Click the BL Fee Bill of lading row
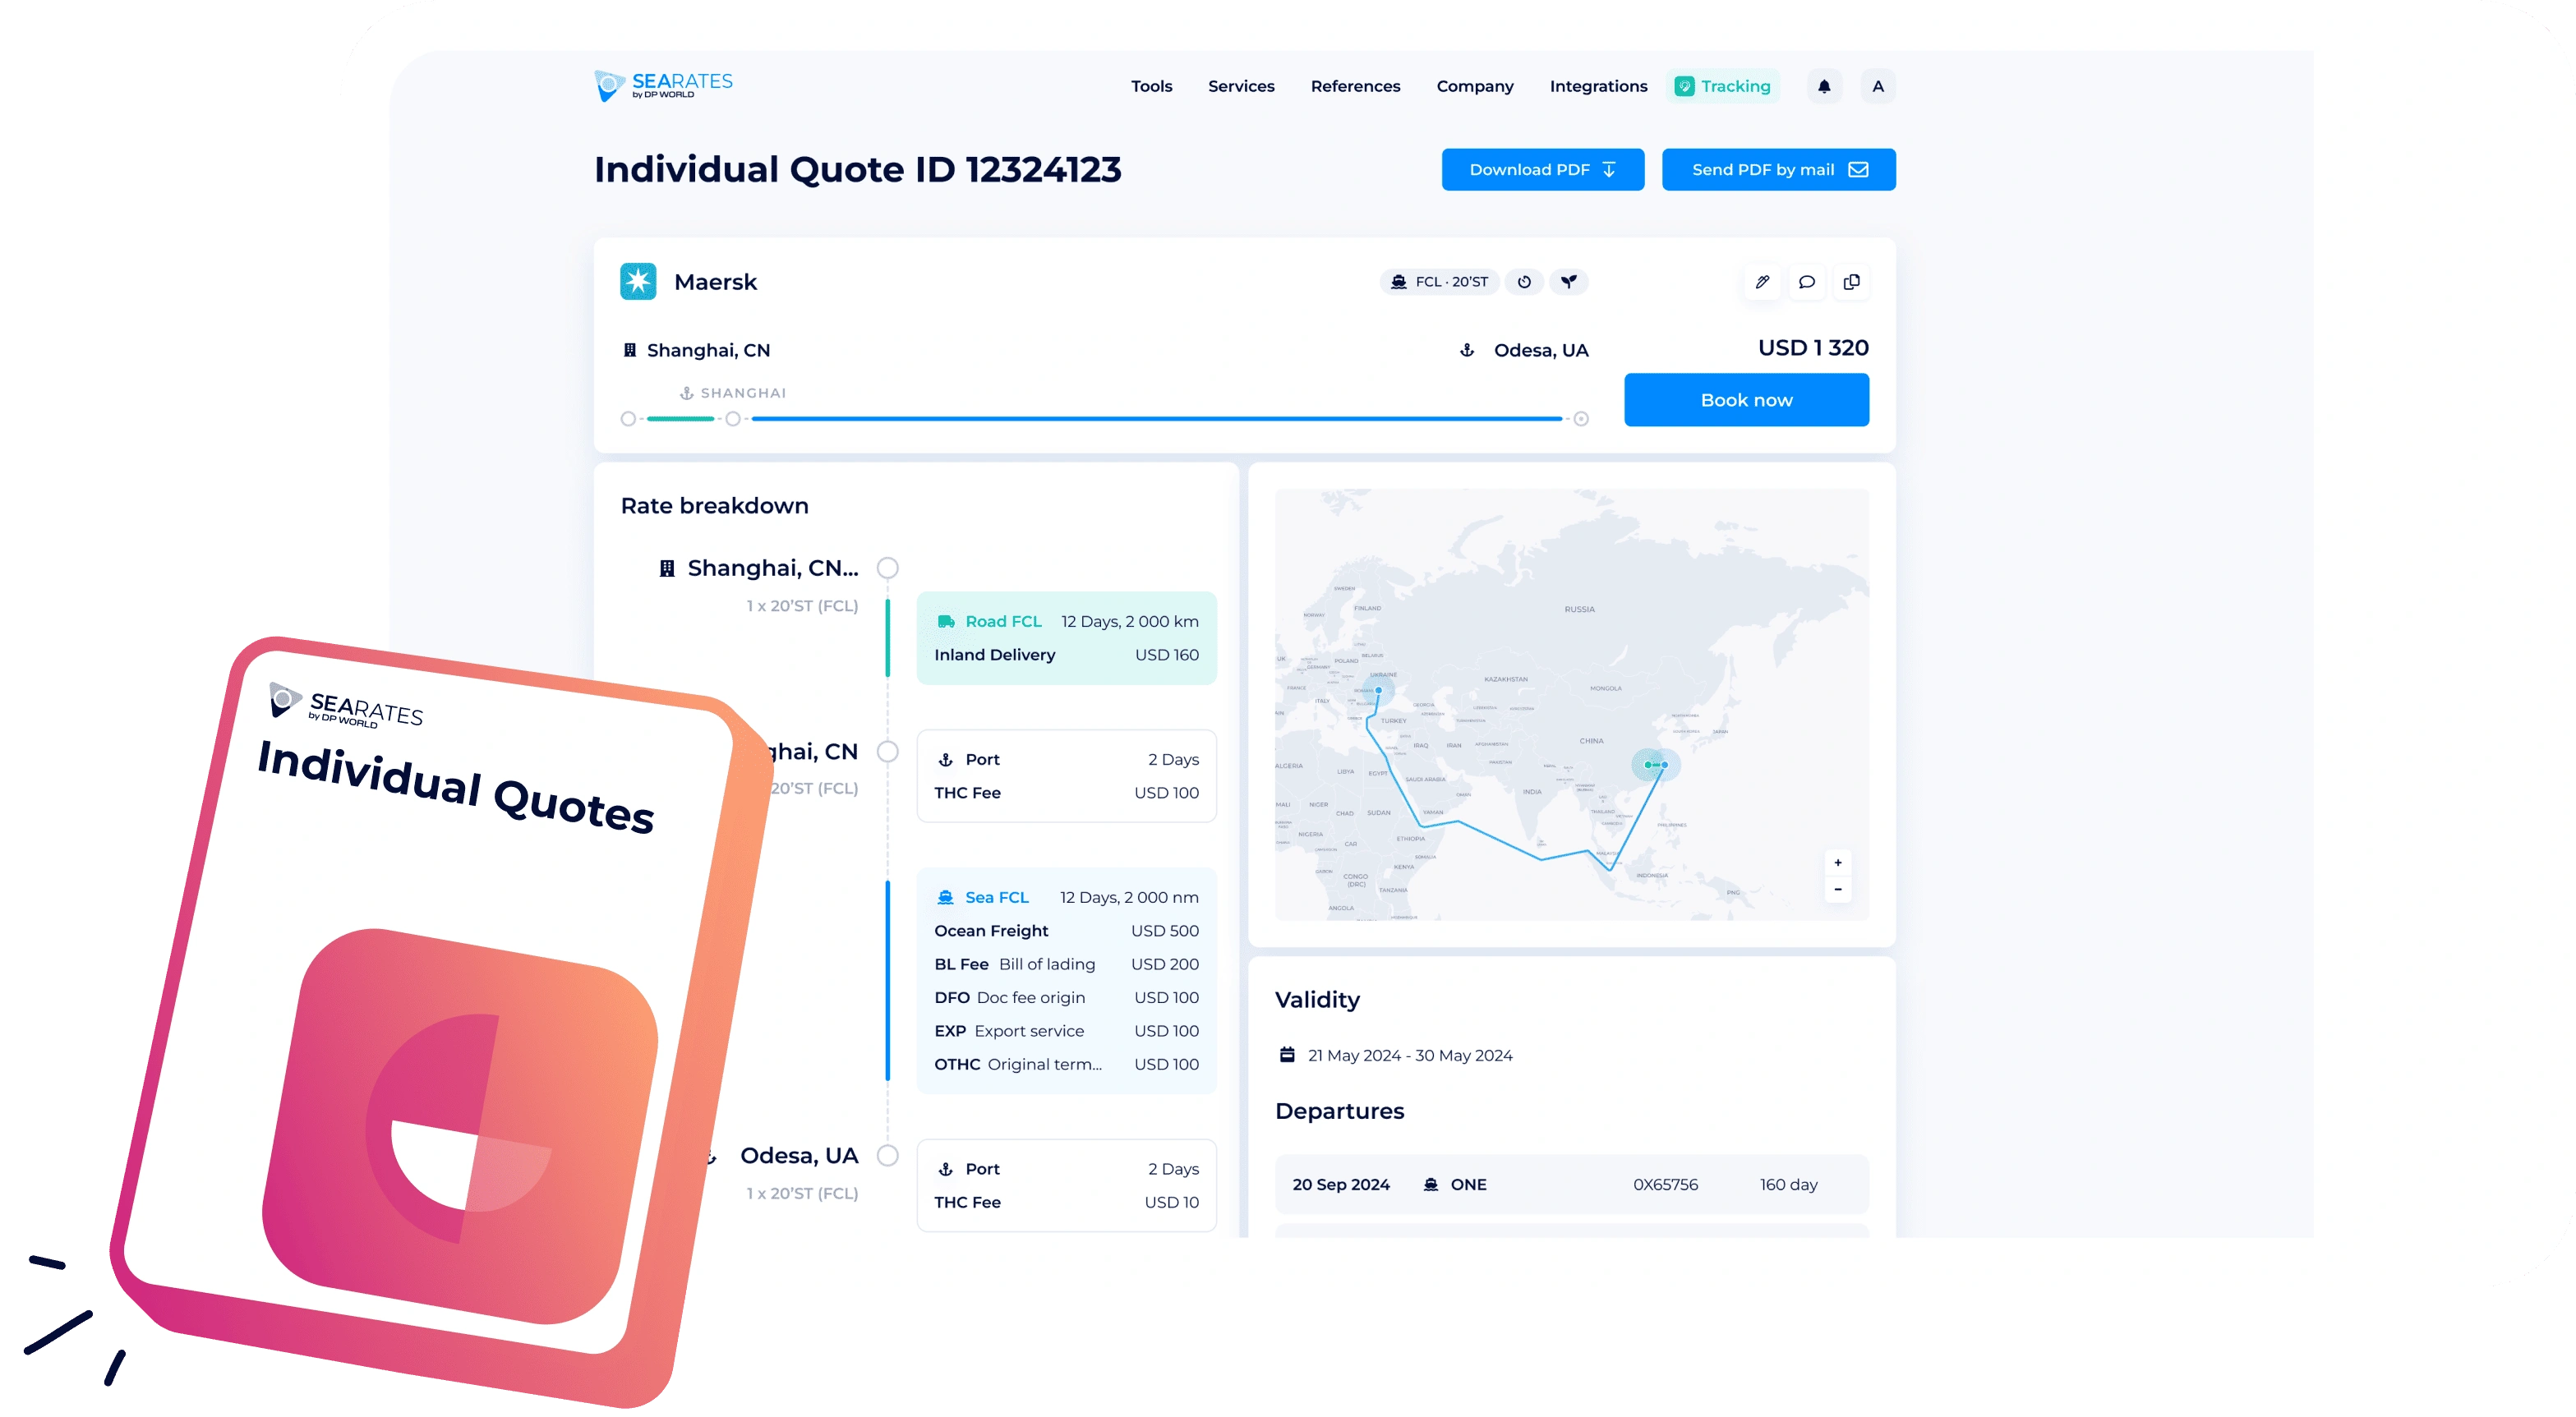The image size is (2576, 1417). (1066, 964)
